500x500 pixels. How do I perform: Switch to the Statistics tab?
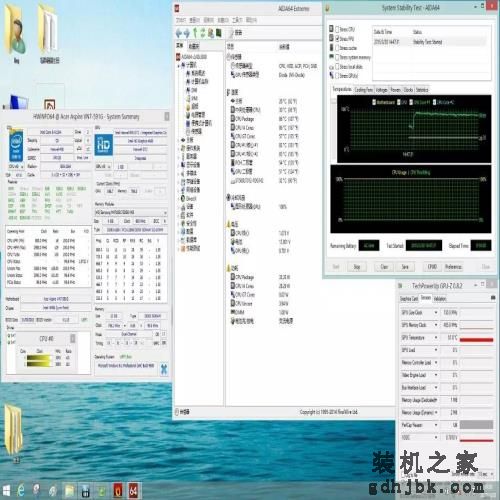pyautogui.click(x=422, y=90)
